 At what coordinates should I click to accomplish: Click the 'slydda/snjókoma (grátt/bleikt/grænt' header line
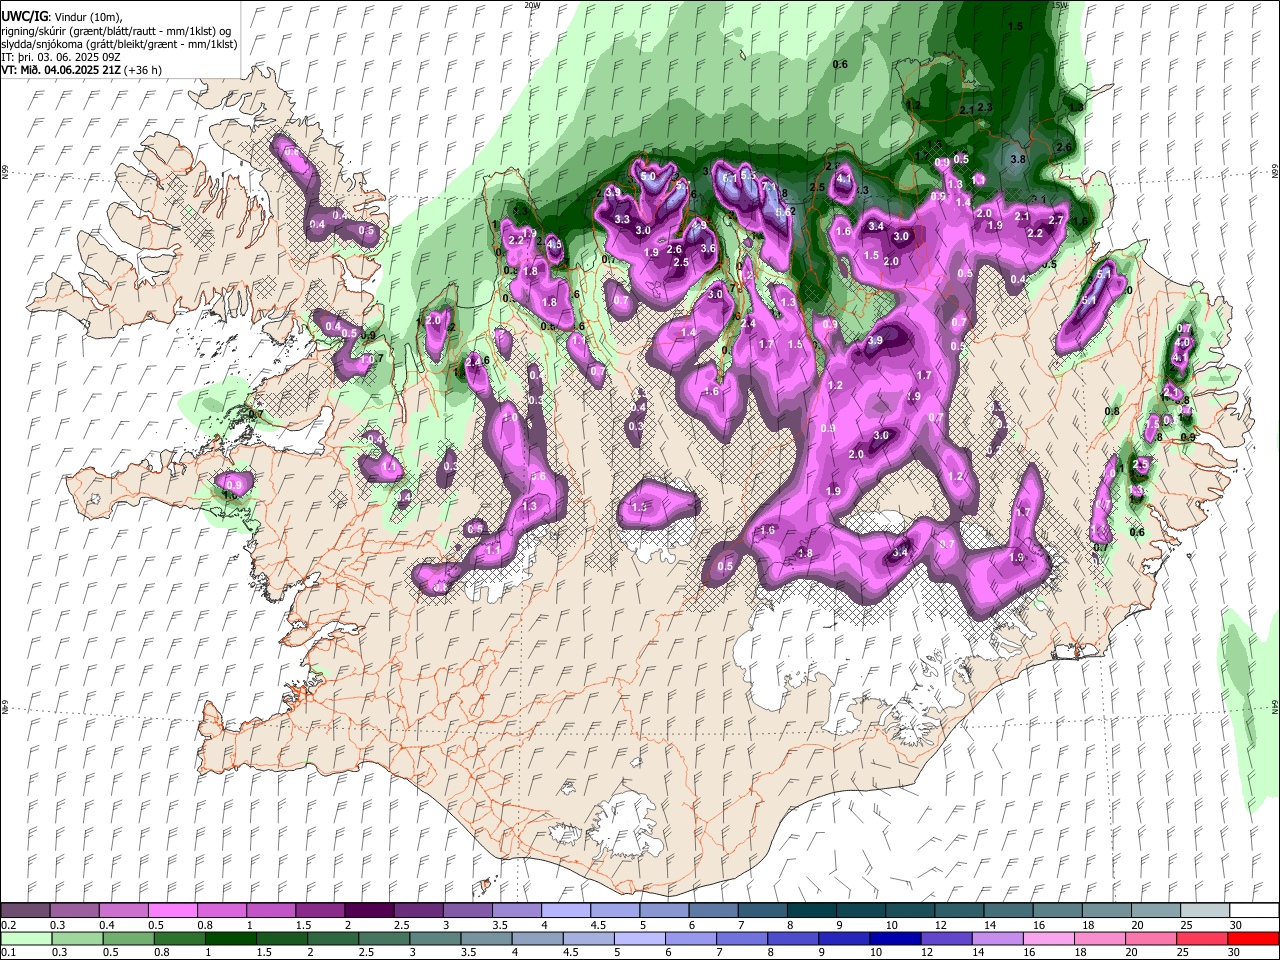pyautogui.click(x=119, y=44)
